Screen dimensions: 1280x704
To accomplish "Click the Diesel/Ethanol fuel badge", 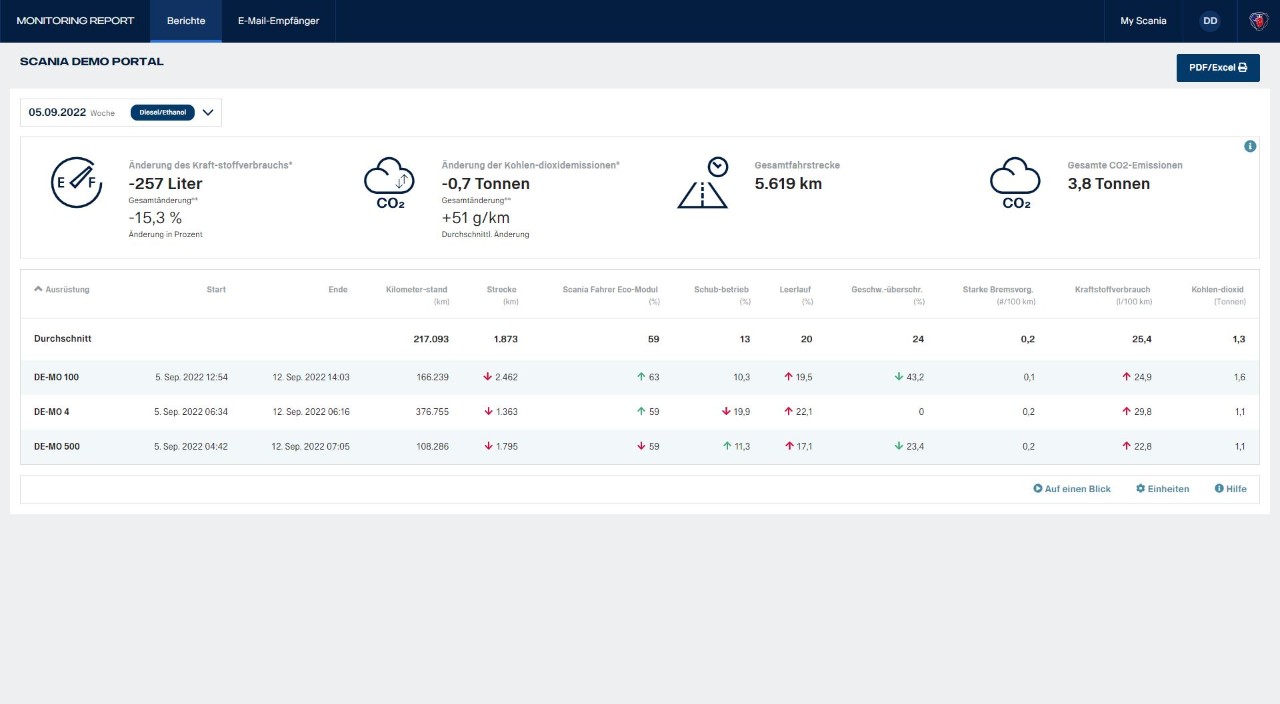I will [162, 113].
